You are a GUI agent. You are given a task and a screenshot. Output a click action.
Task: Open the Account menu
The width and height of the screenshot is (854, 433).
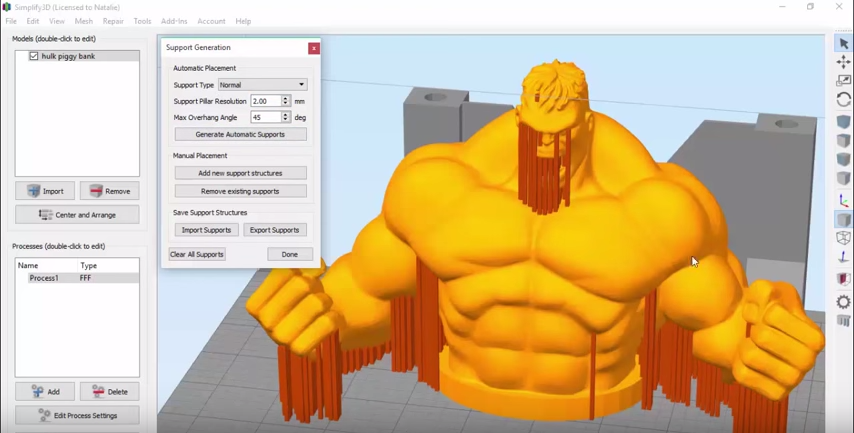point(211,21)
